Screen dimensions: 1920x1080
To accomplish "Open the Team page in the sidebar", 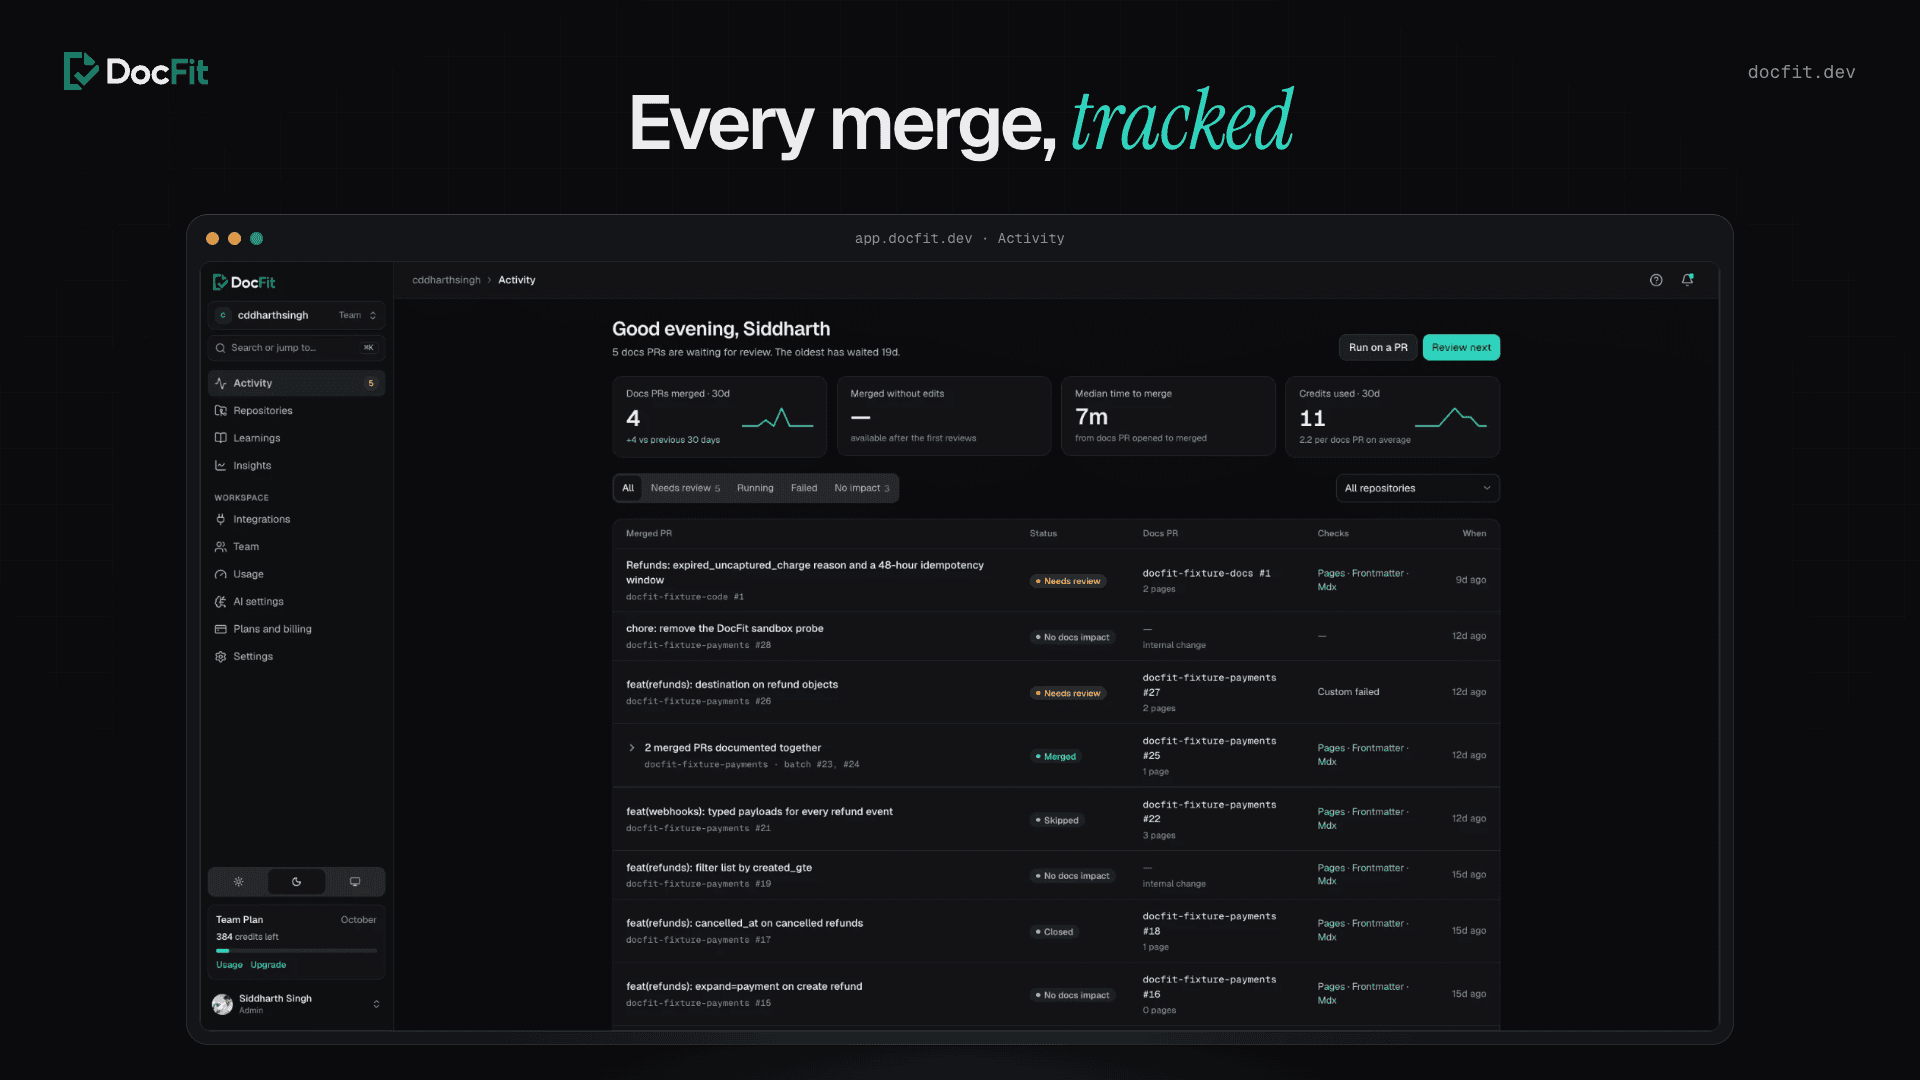I will pyautogui.click(x=296, y=547).
